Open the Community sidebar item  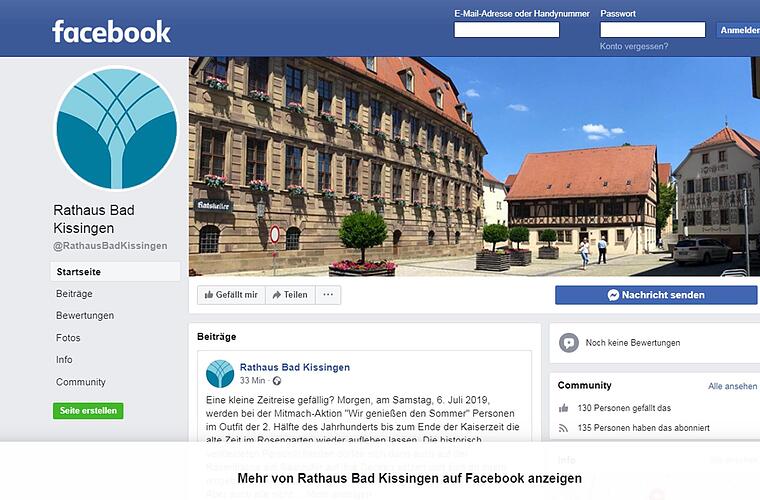pos(81,382)
